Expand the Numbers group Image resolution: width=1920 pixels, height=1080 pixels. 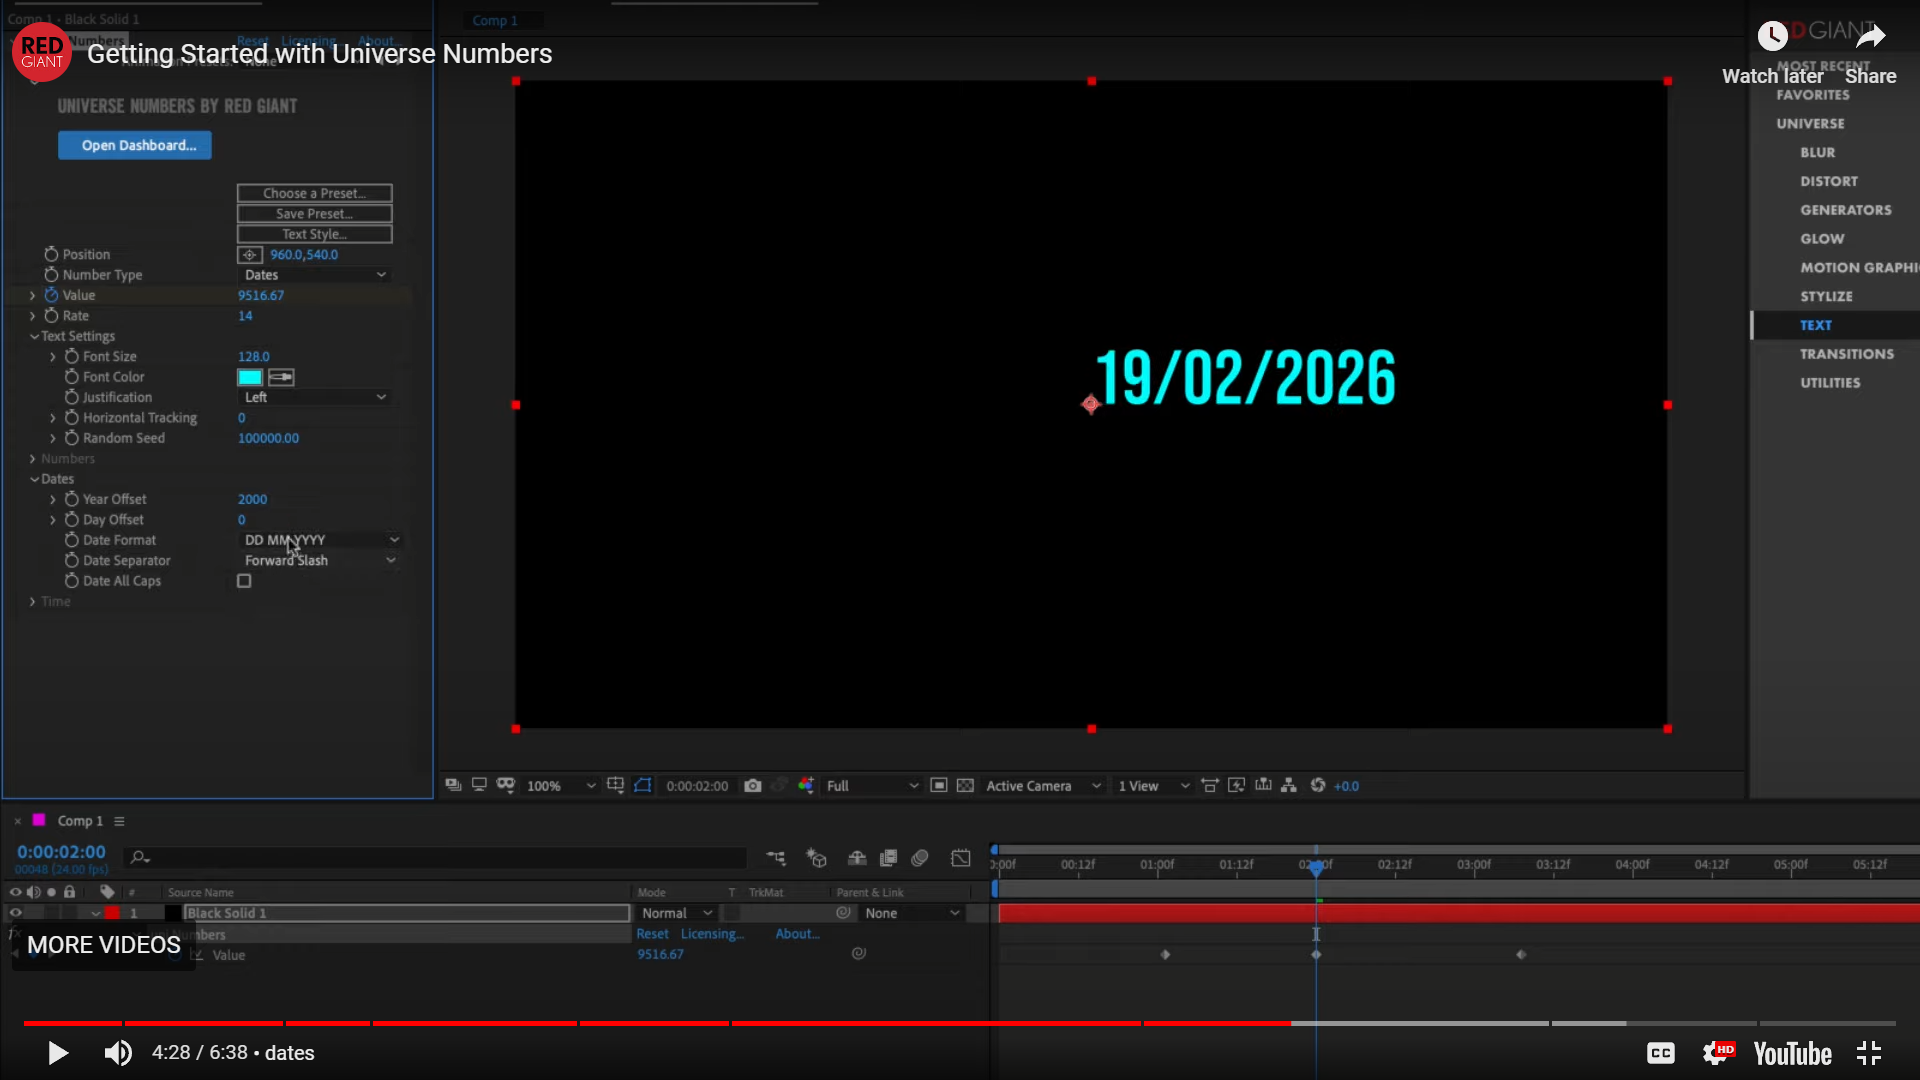(x=33, y=459)
